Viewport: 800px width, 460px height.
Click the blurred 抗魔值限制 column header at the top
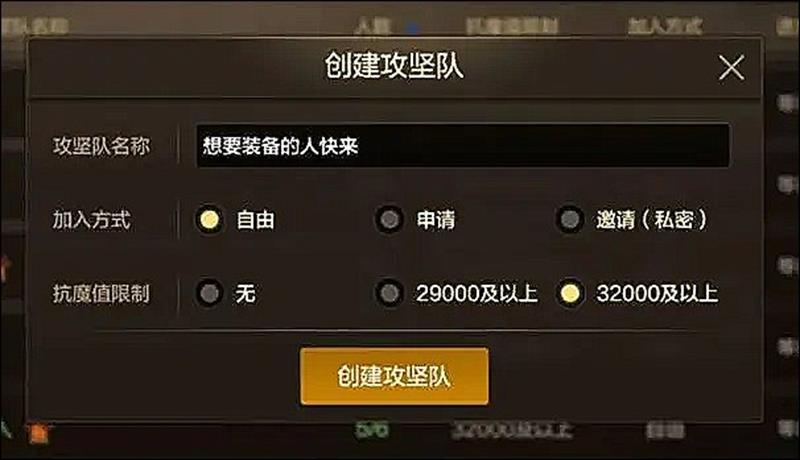click(x=512, y=26)
